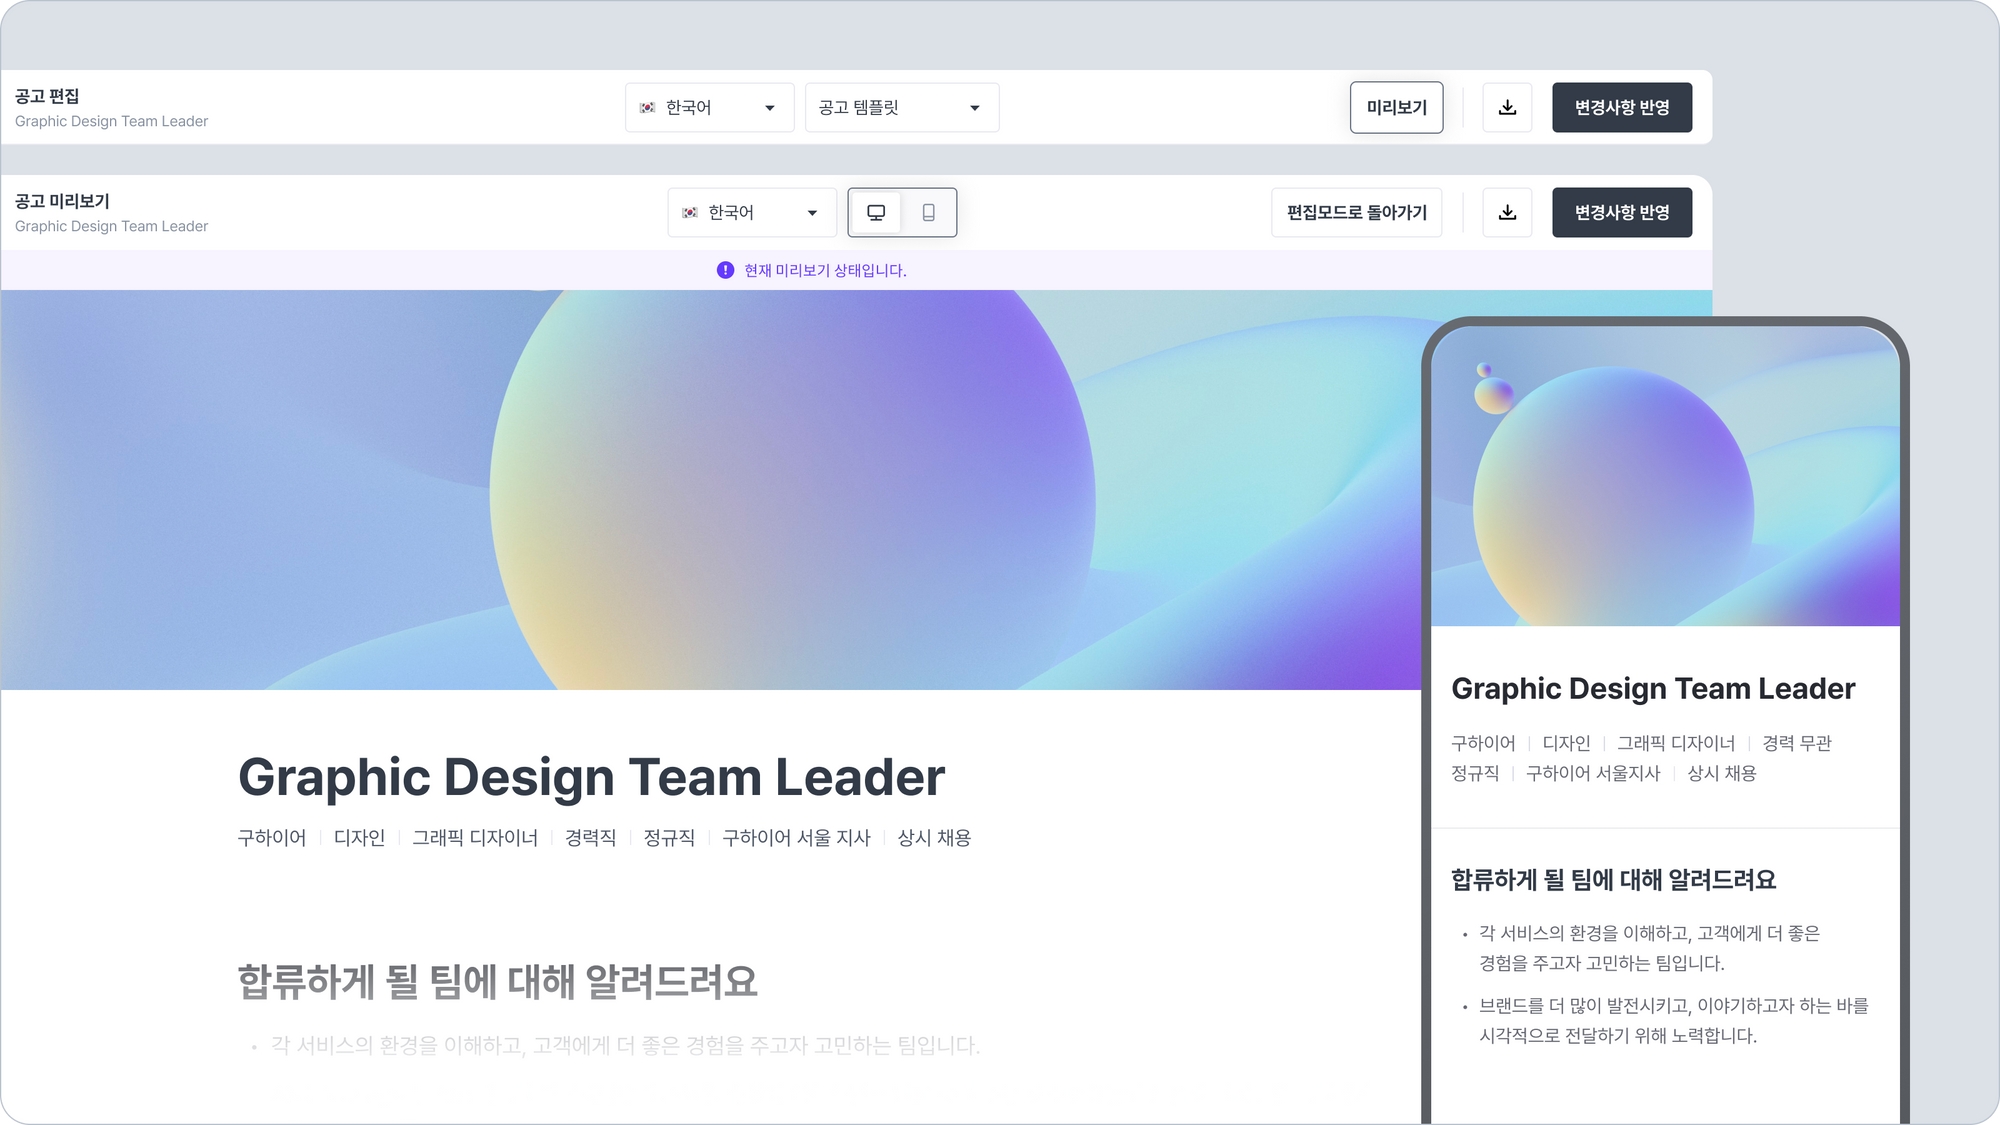The image size is (2000, 1125).
Task: Click Graphic Design Team Leader desktop heading
Action: tap(591, 777)
